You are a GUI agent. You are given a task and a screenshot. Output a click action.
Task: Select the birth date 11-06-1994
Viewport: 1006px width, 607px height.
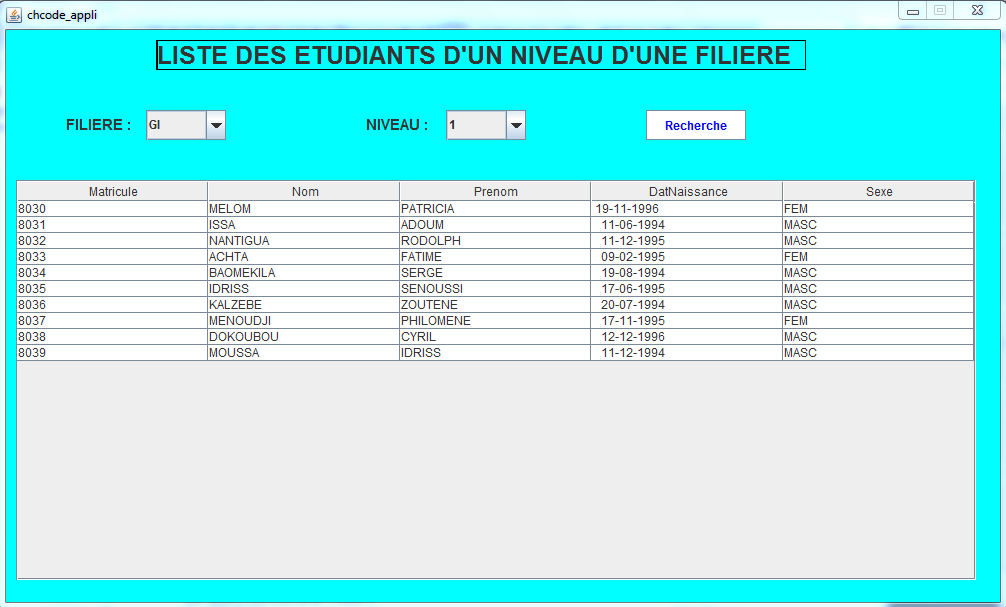(x=686, y=225)
